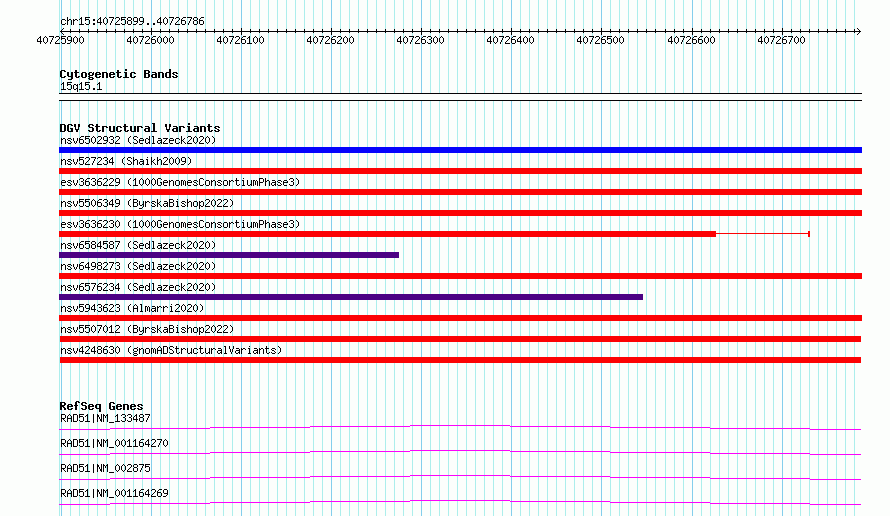The height and width of the screenshot is (516, 890).
Task: Click the nsv5507012 red variant bar
Action: [x=460, y=339]
